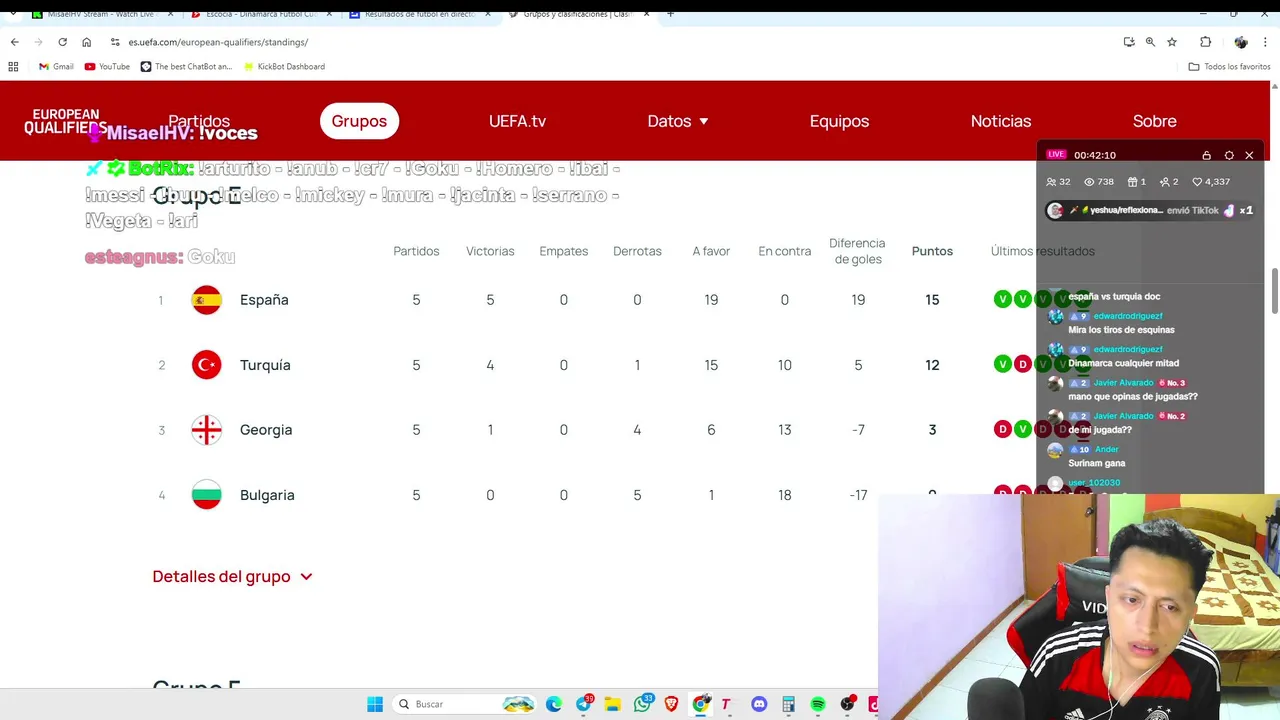1280x720 pixels.
Task: Open a new browser tab
Action: click(x=670, y=14)
